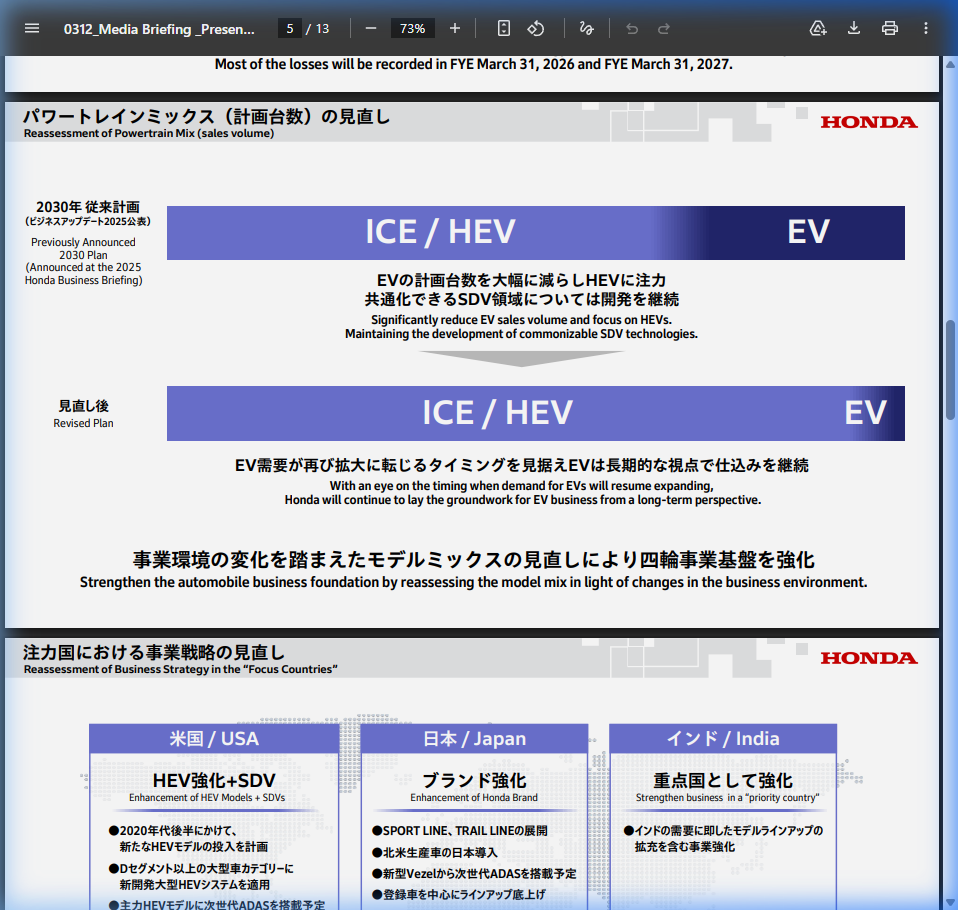
Task: Click 'Most of the losses will be recorded' line
Action: click(474, 64)
